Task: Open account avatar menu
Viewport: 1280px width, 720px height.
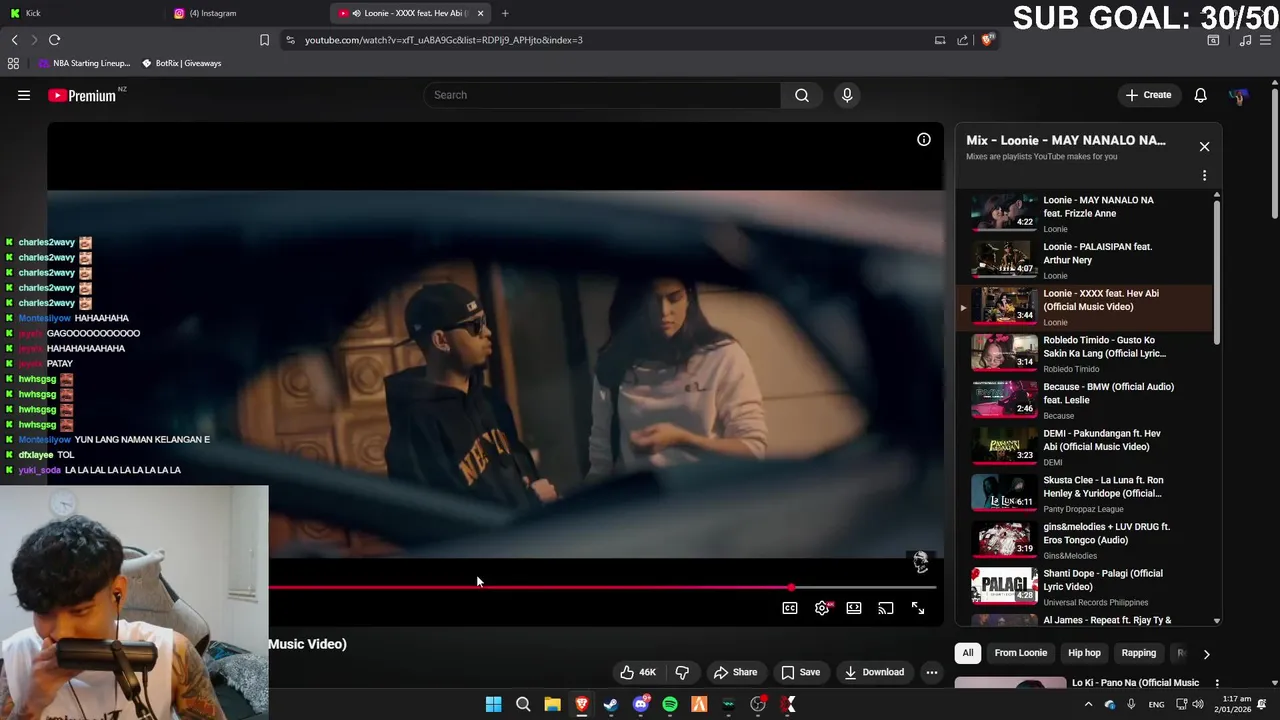Action: (1238, 95)
